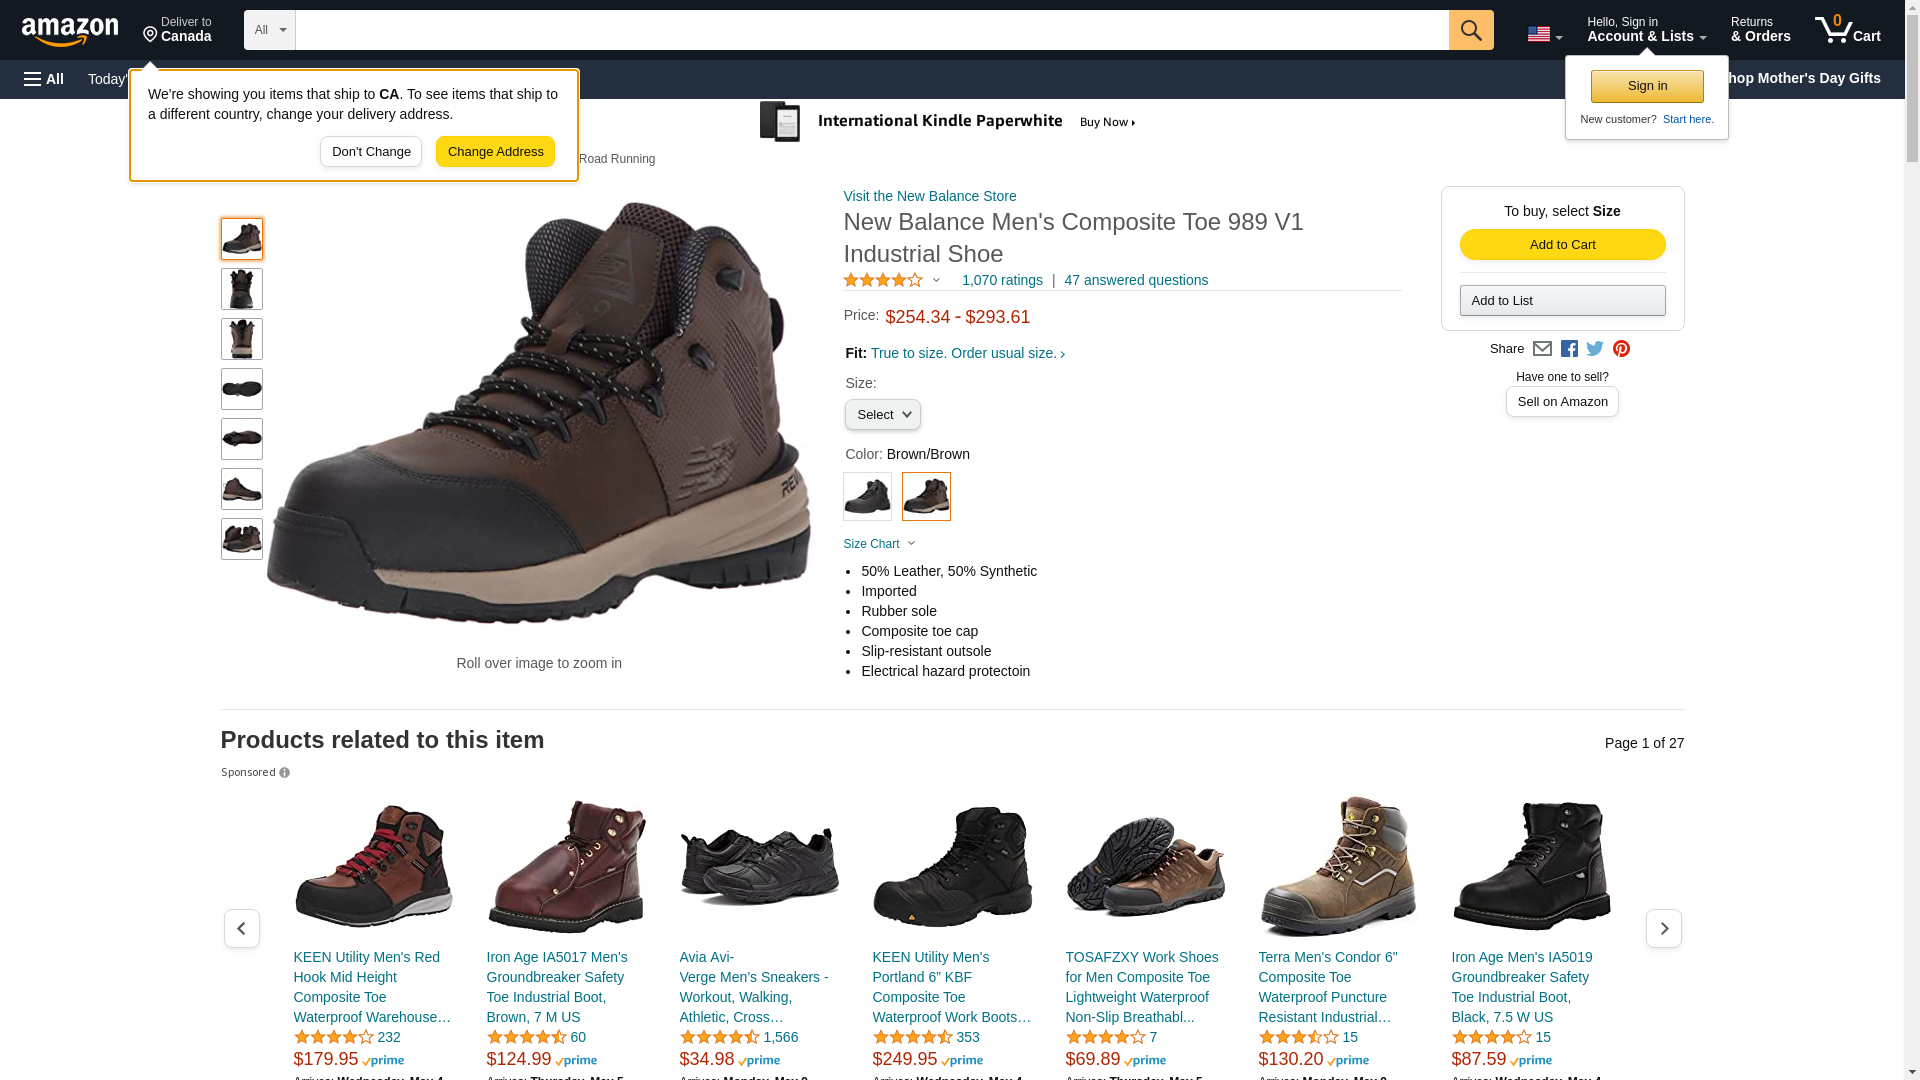Select the black color swatch
The image size is (1920, 1080).
tap(867, 496)
